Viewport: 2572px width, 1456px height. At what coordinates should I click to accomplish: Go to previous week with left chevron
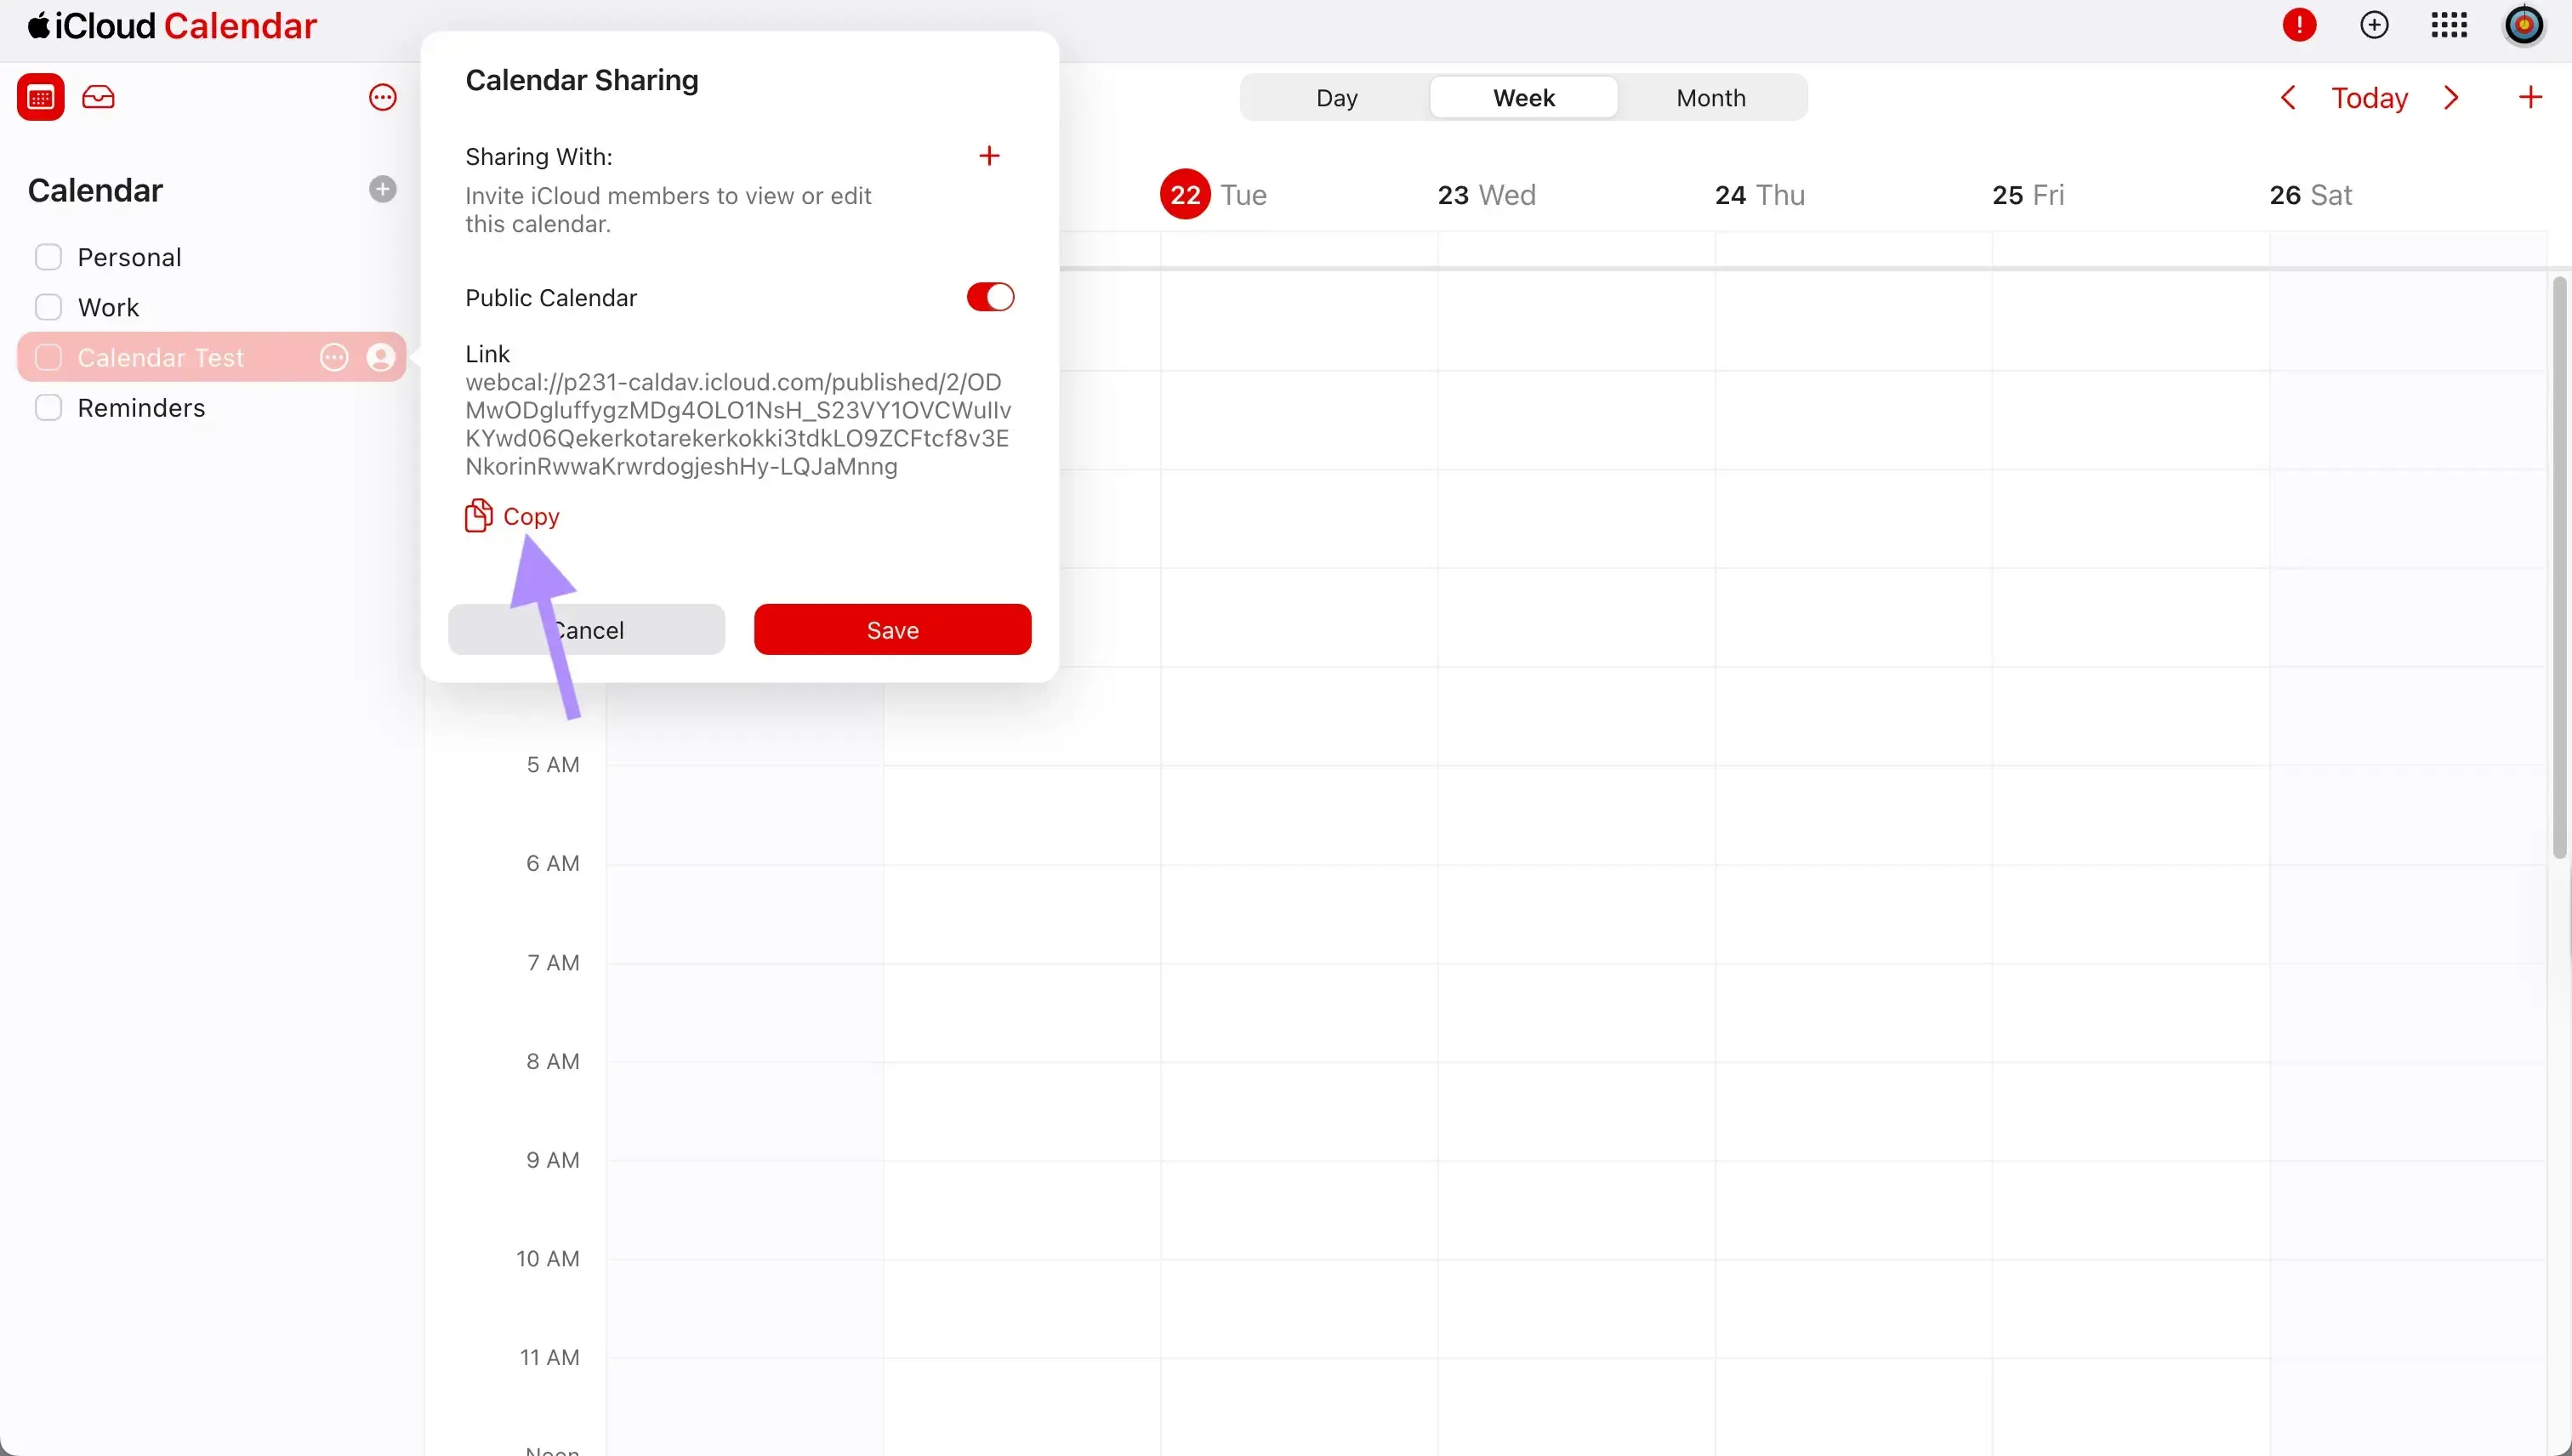(x=2289, y=97)
